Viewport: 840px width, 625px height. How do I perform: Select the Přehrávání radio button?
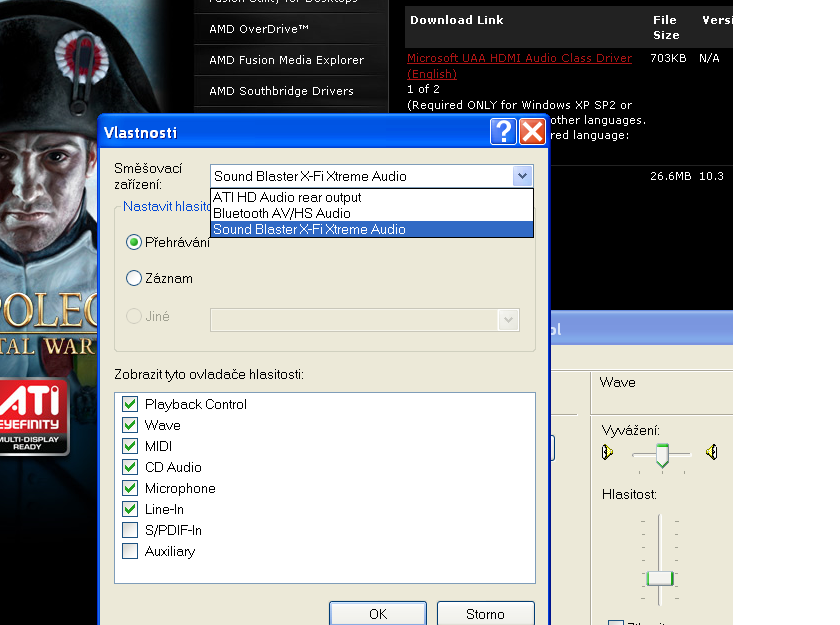click(134, 242)
